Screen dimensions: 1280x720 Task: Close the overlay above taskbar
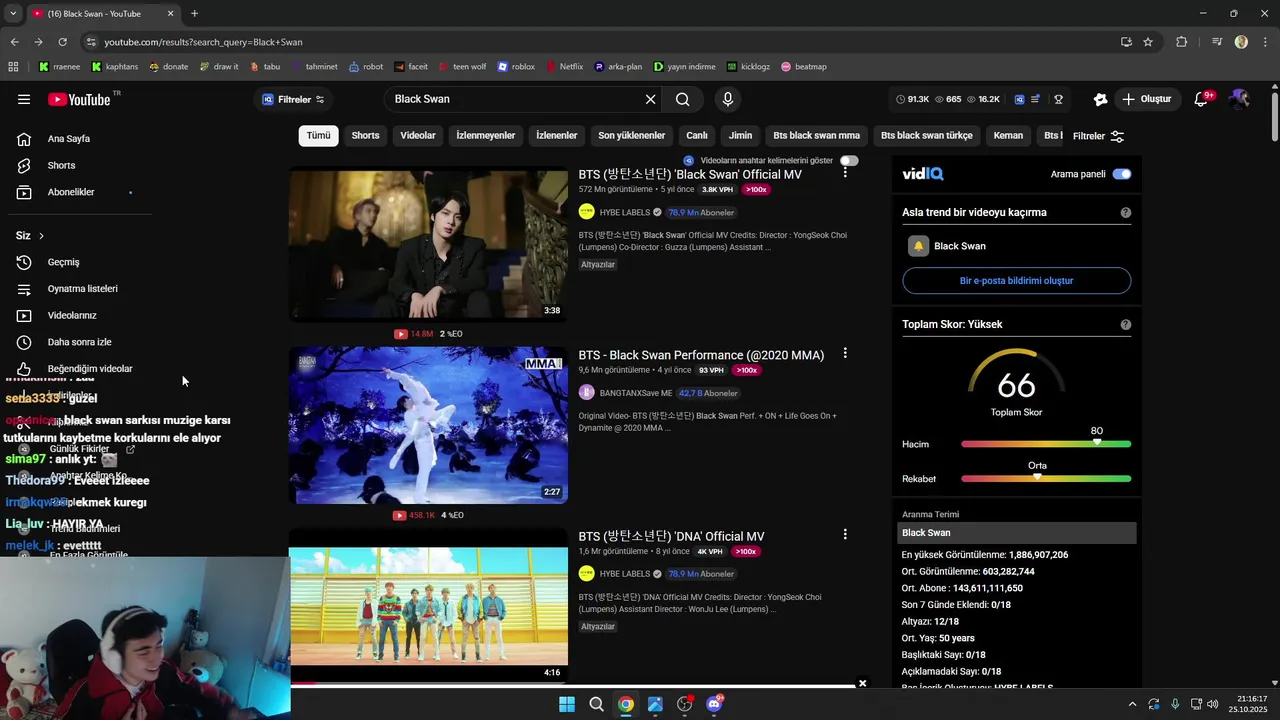coord(862,684)
